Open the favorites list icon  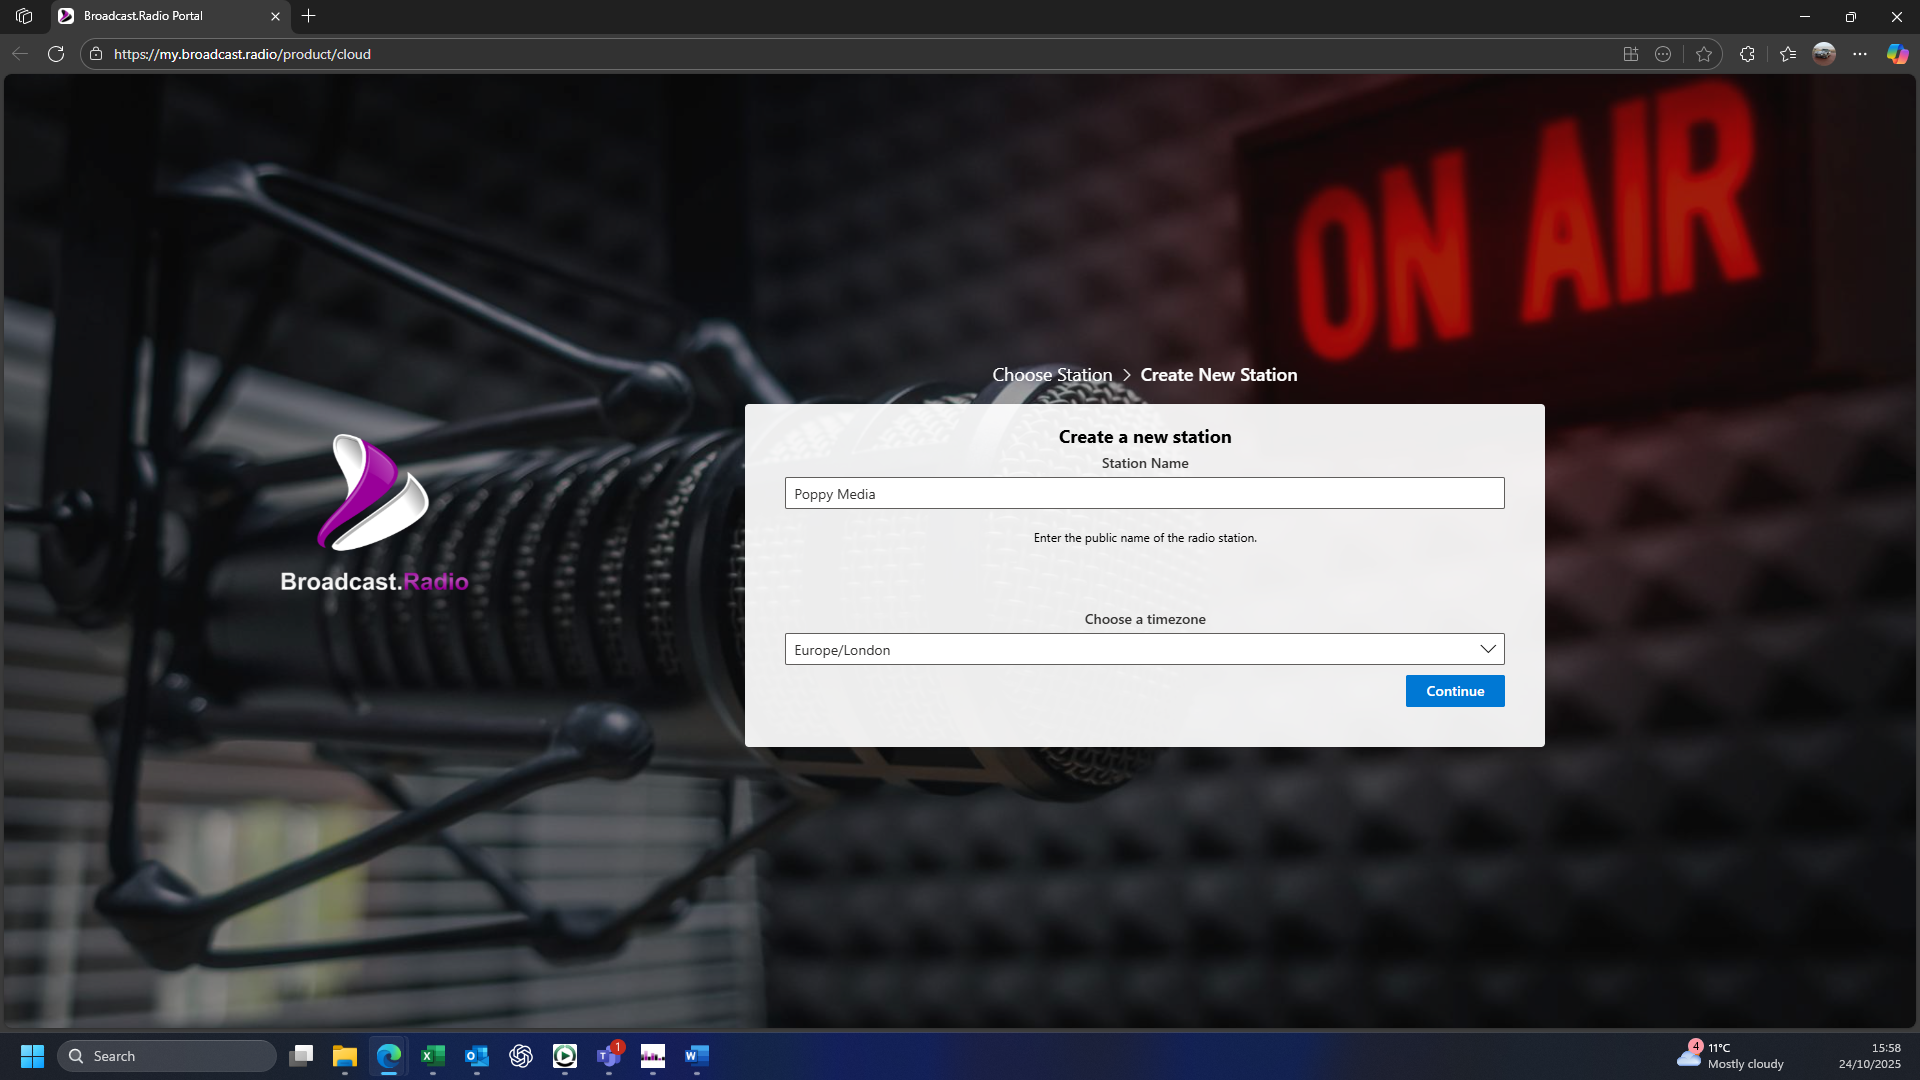[1788, 54]
